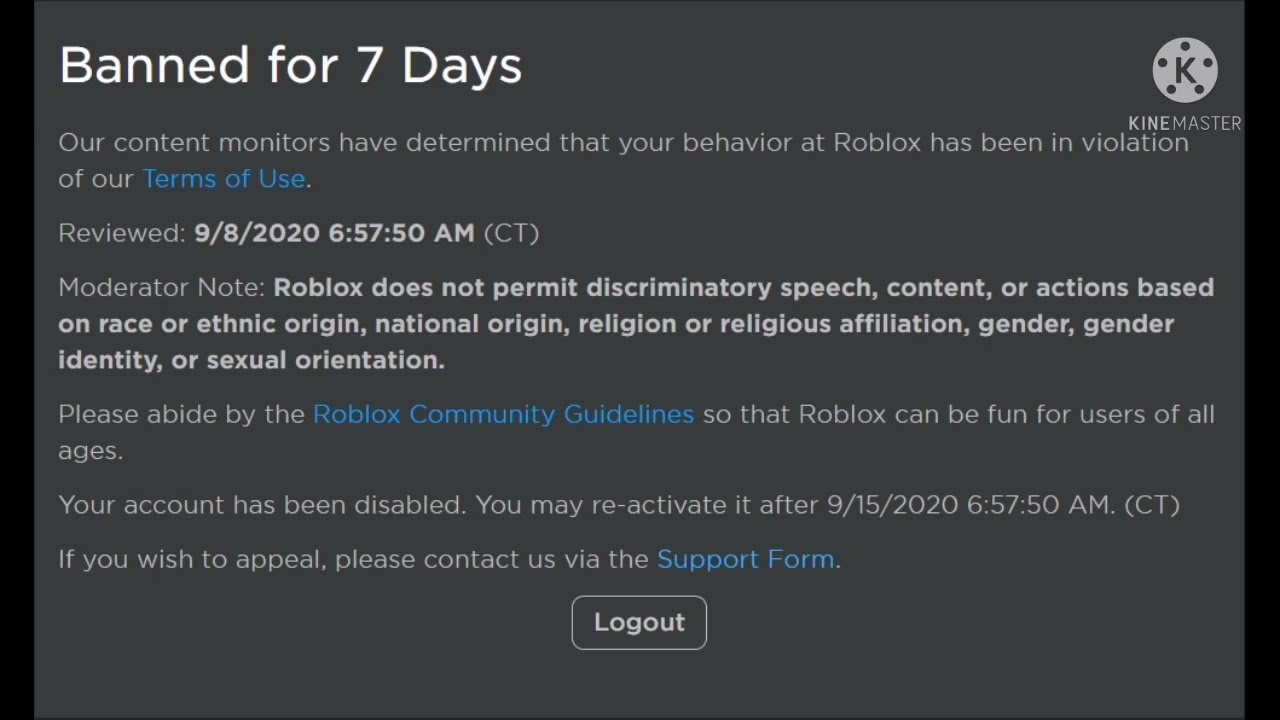
Task: Click the KINEMASTER watermark text
Action: click(1184, 123)
